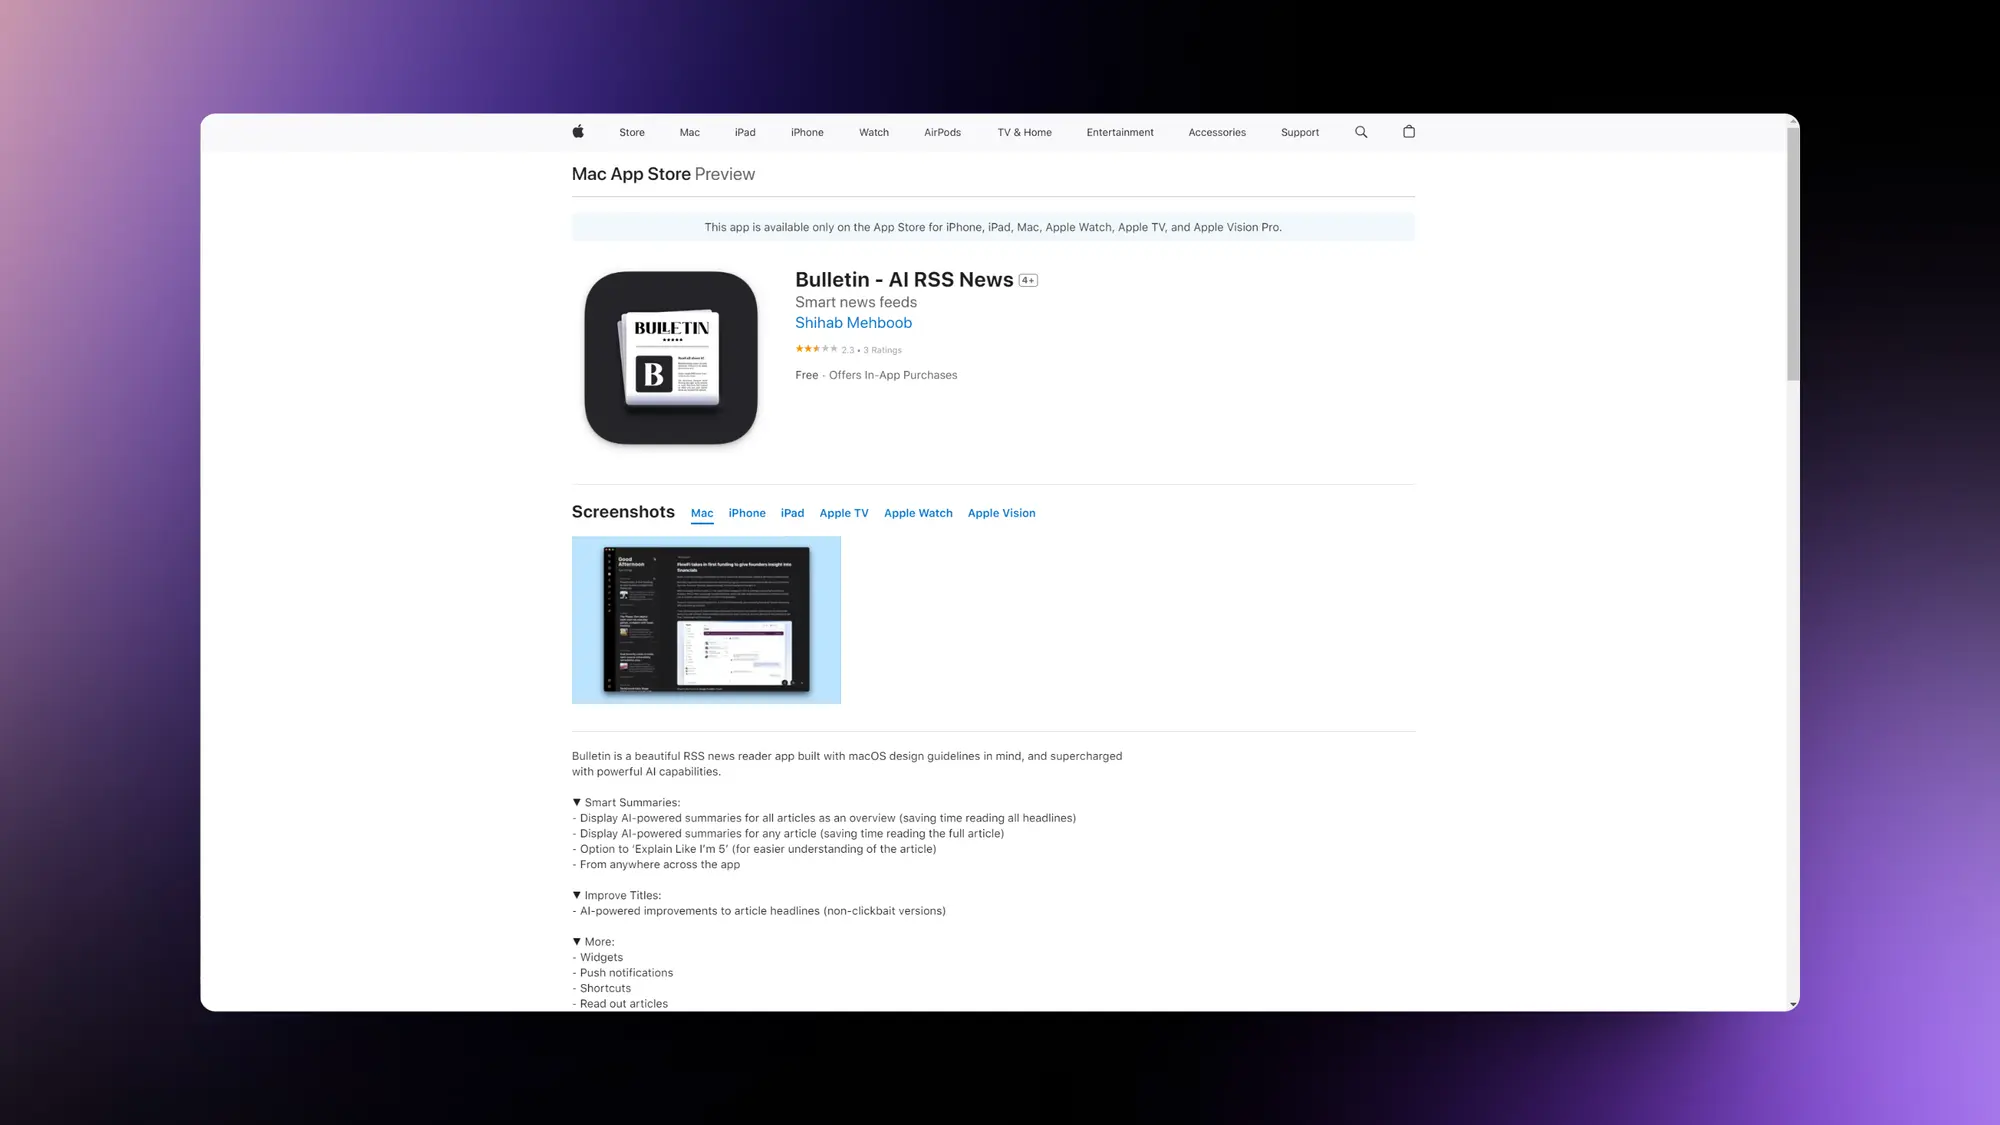Click the 'Push notifications' list line
Image resolution: width=2000 pixels, height=1125 pixels.
623,973
